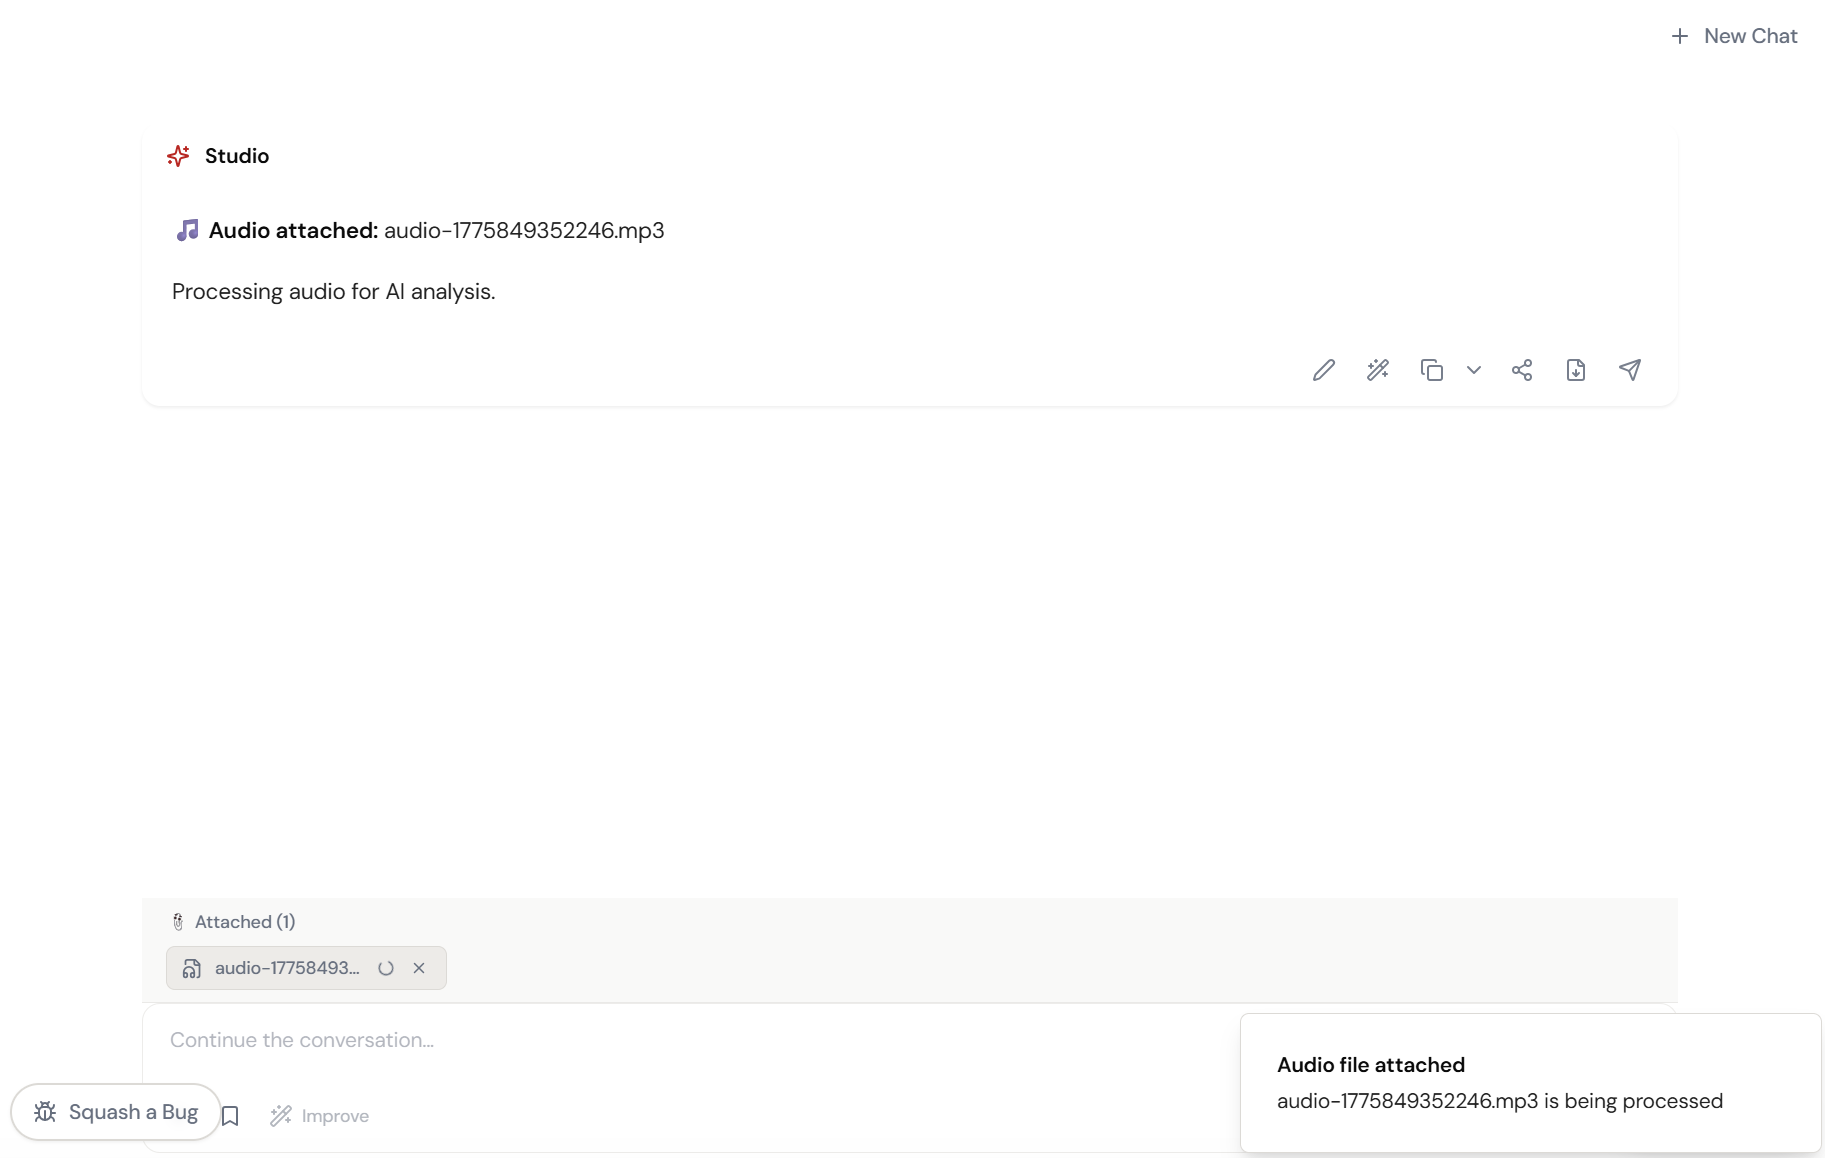Copy the response using the copy icon

[1432, 370]
